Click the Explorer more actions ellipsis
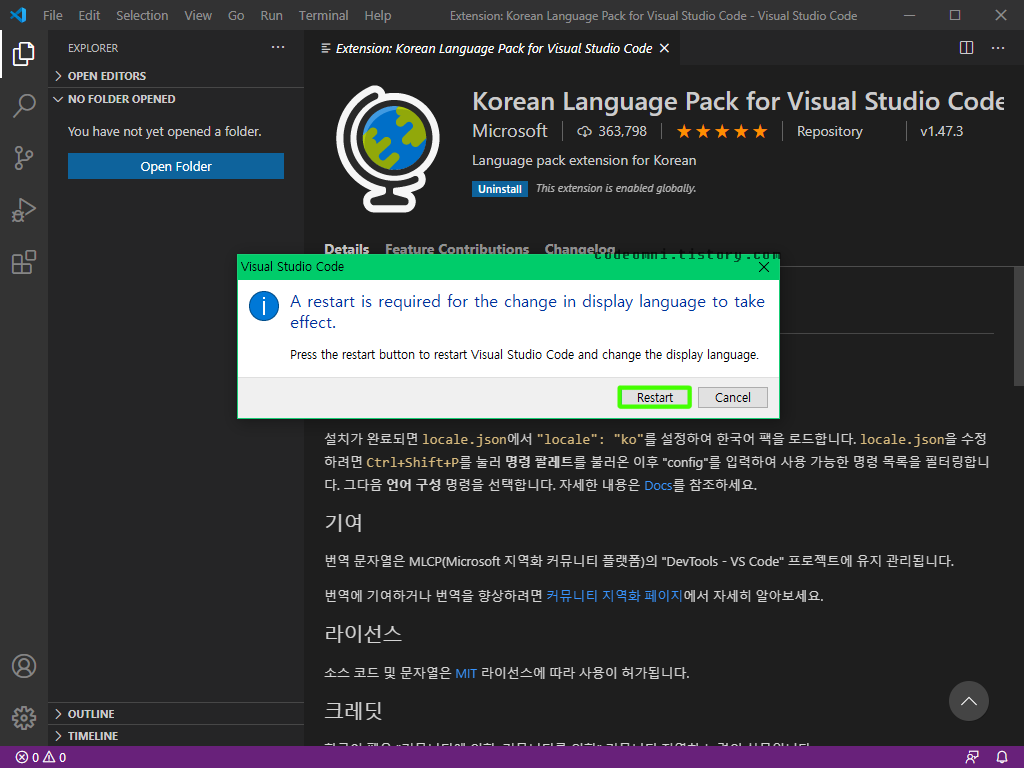The width and height of the screenshot is (1024, 768). coord(278,48)
